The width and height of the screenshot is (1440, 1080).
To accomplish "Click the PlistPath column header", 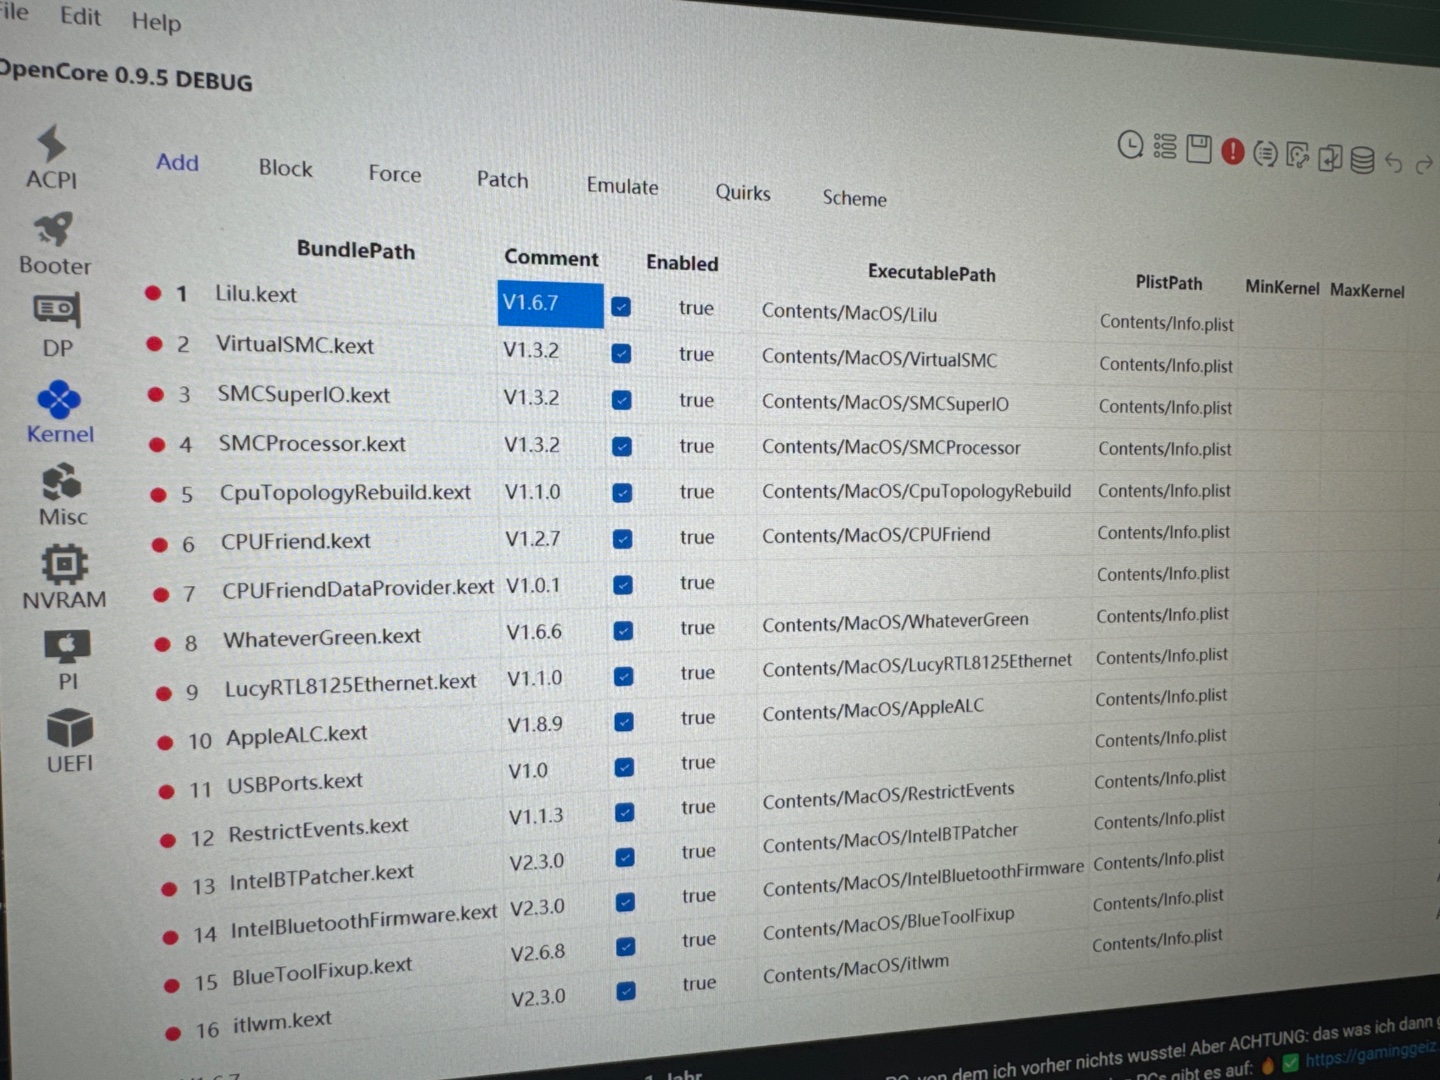I will point(1168,283).
